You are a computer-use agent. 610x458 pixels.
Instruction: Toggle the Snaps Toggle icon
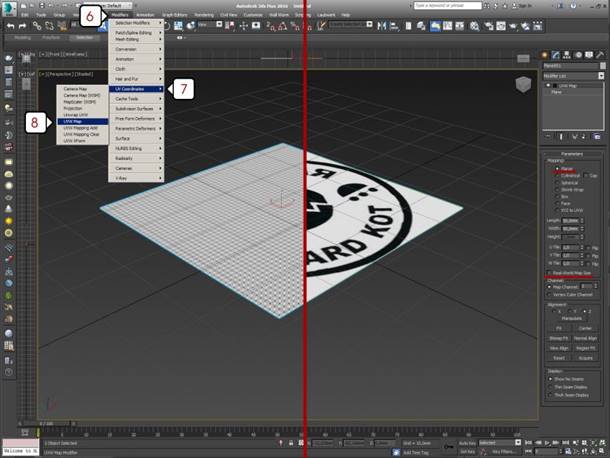click(271, 26)
